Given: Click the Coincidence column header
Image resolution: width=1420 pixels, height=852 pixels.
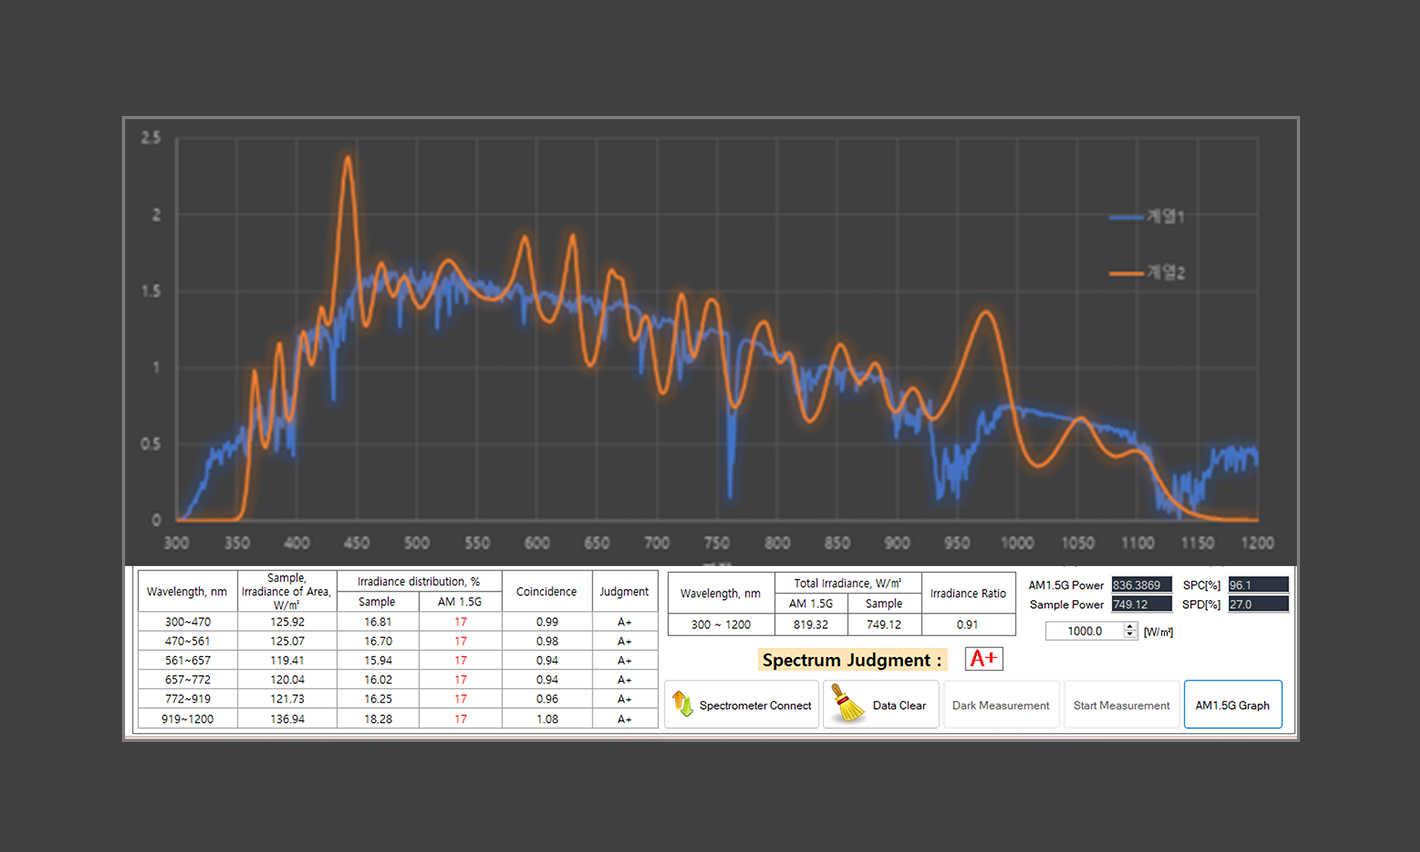Looking at the screenshot, I should click(x=546, y=591).
